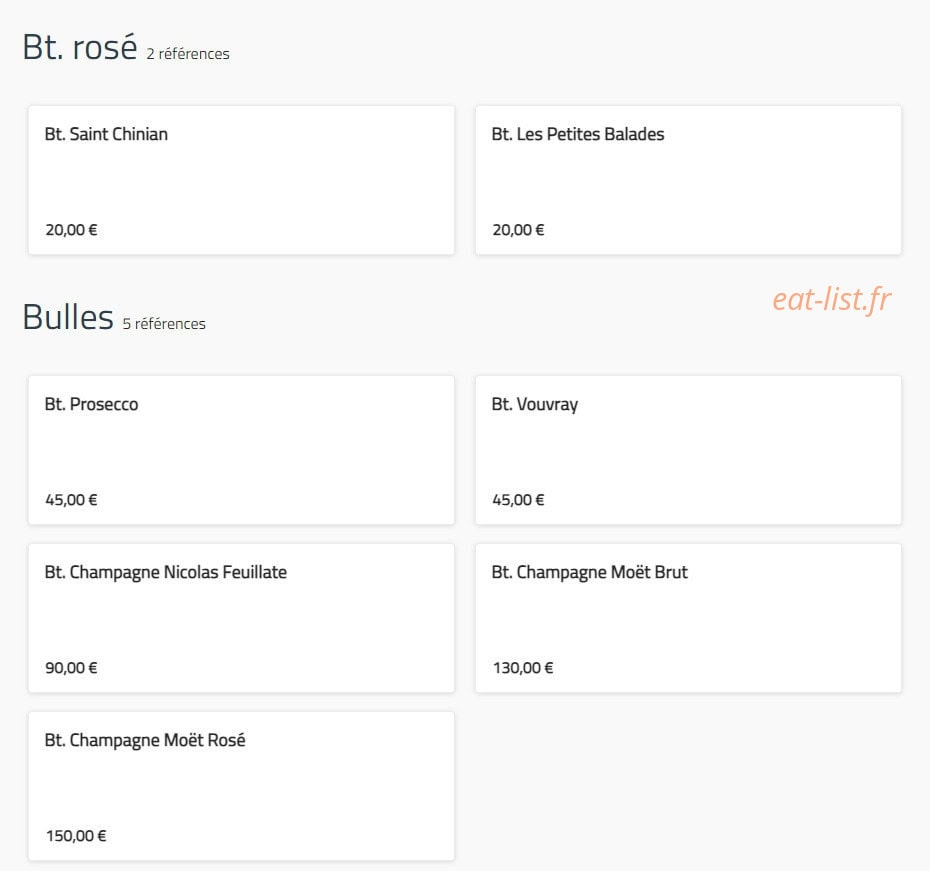The image size is (930, 871).
Task: Click the Bulles section heading
Action: point(68,317)
